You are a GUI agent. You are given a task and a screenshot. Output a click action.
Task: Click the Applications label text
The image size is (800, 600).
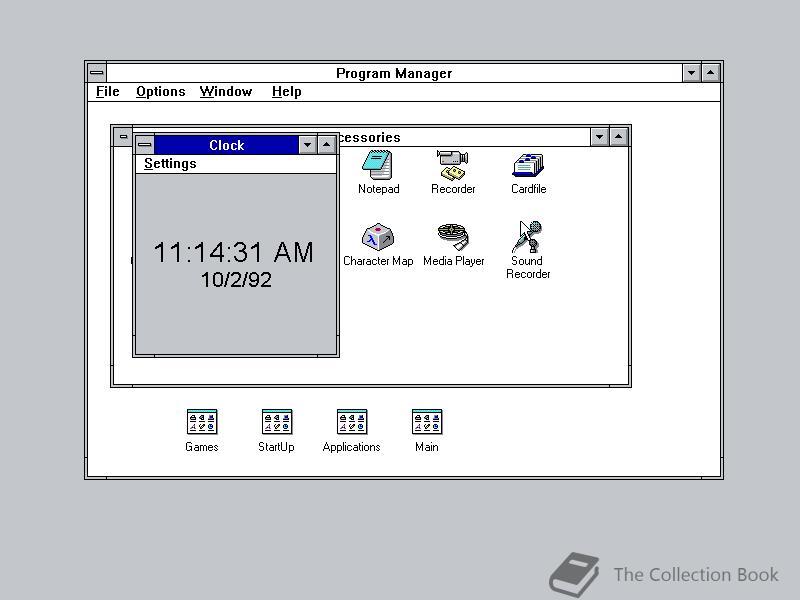[x=352, y=447]
